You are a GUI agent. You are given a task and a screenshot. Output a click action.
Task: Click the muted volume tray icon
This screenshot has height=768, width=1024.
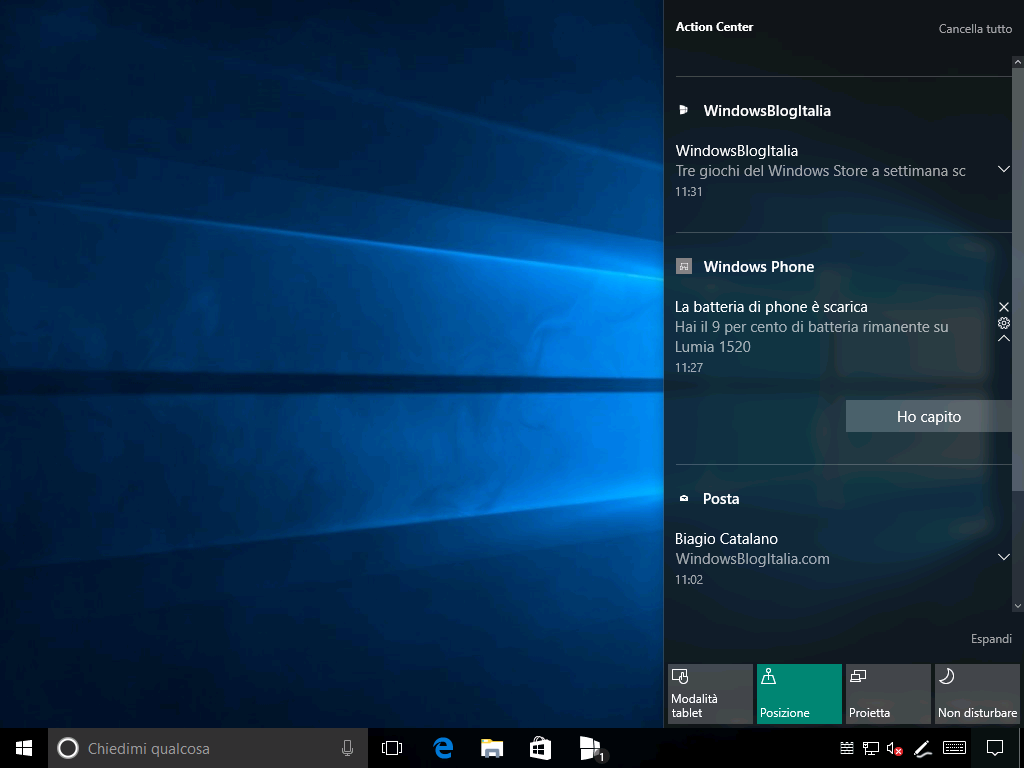pos(894,748)
